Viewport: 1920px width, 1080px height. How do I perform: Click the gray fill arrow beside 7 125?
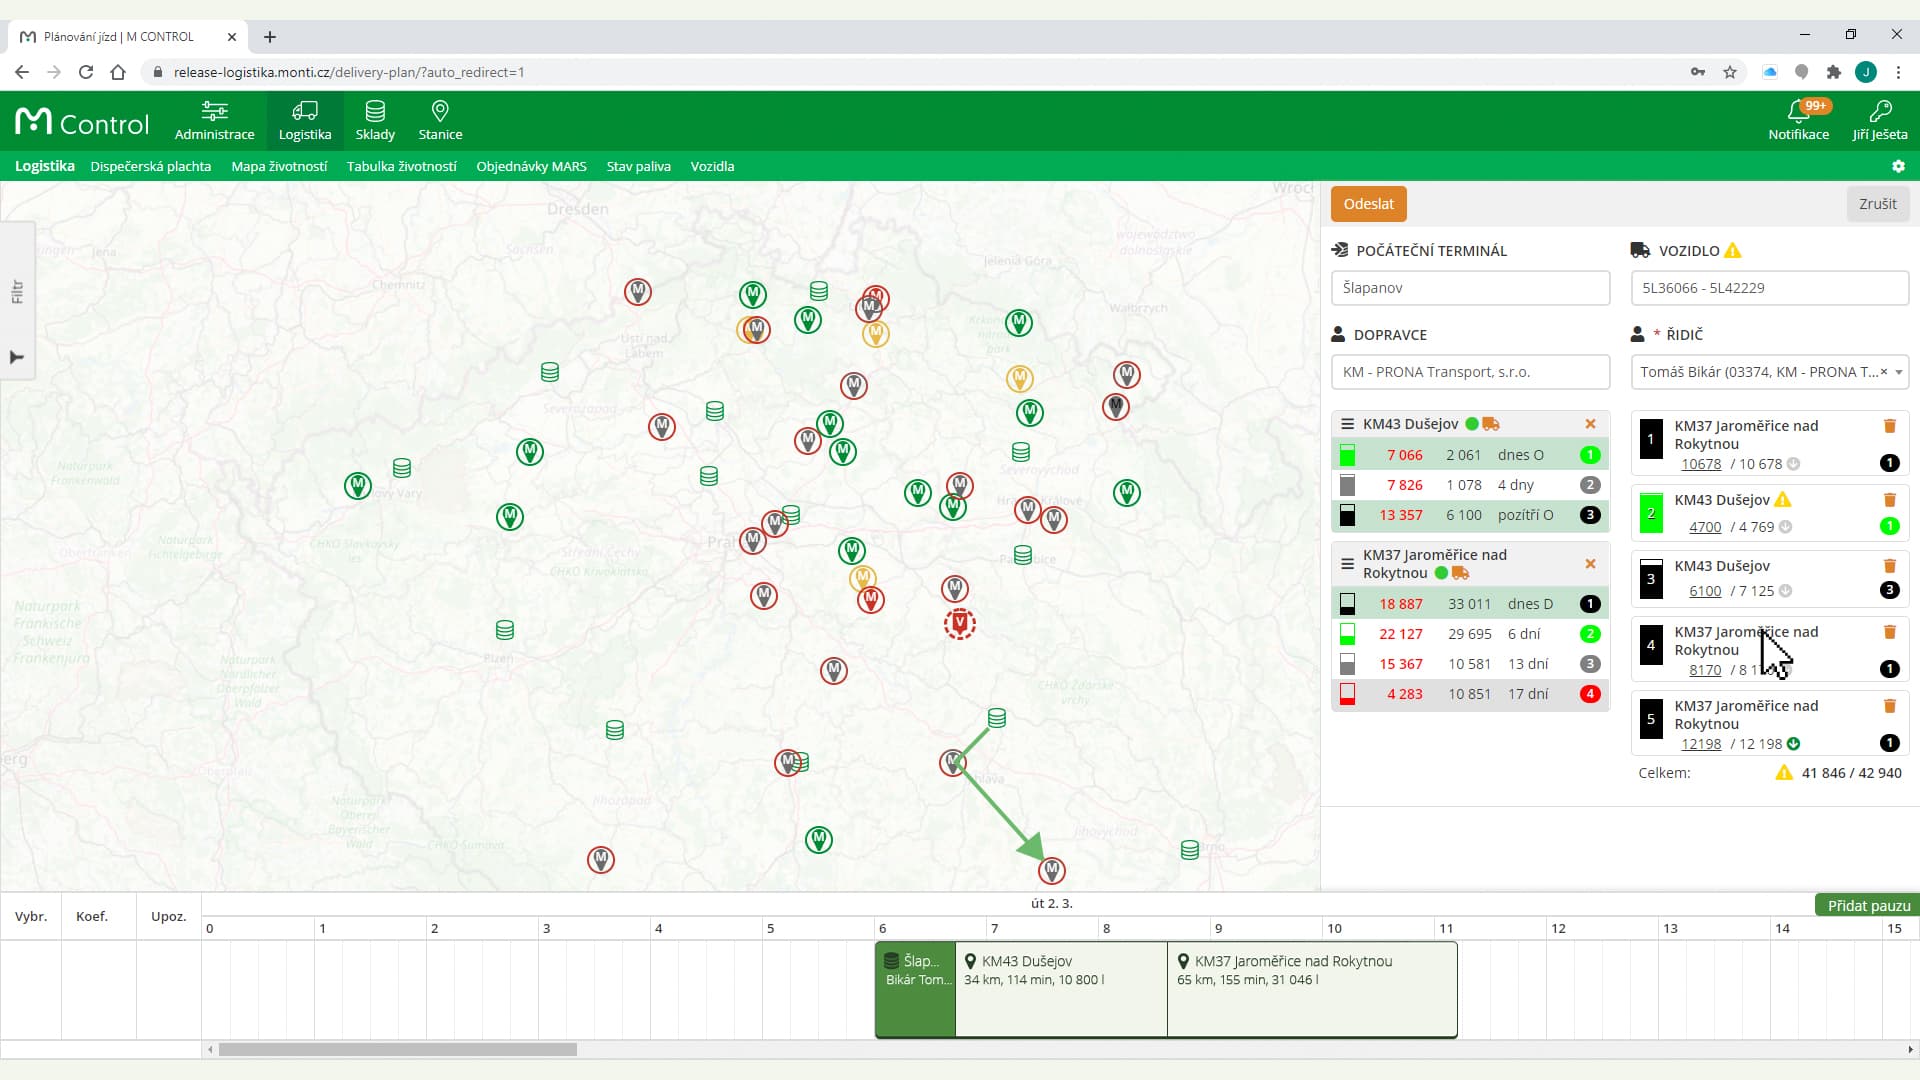(x=1785, y=591)
